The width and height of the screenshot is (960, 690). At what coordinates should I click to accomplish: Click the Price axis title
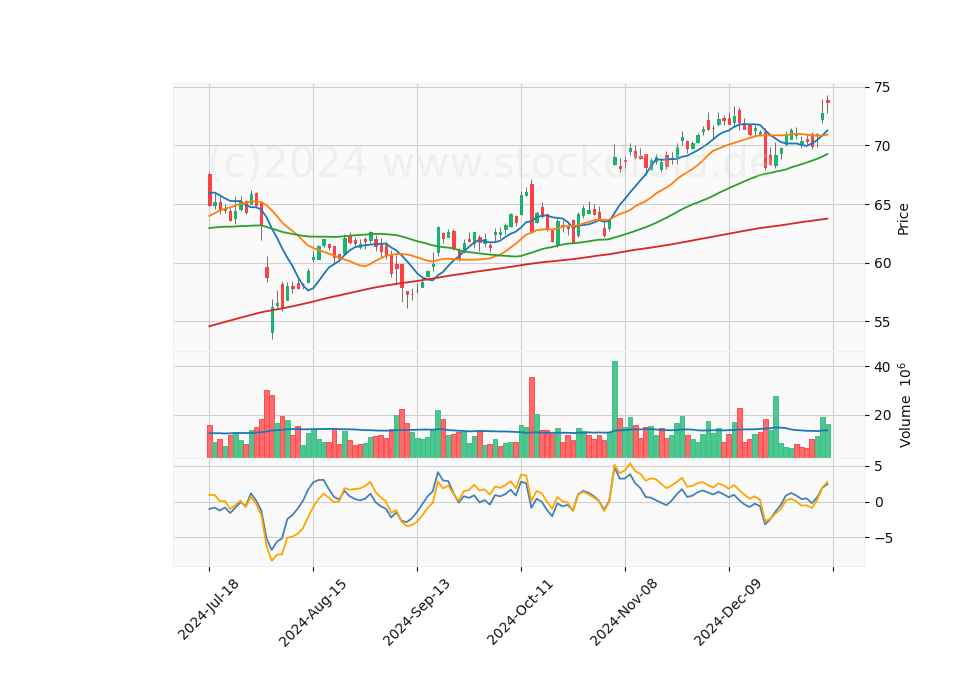coord(903,219)
